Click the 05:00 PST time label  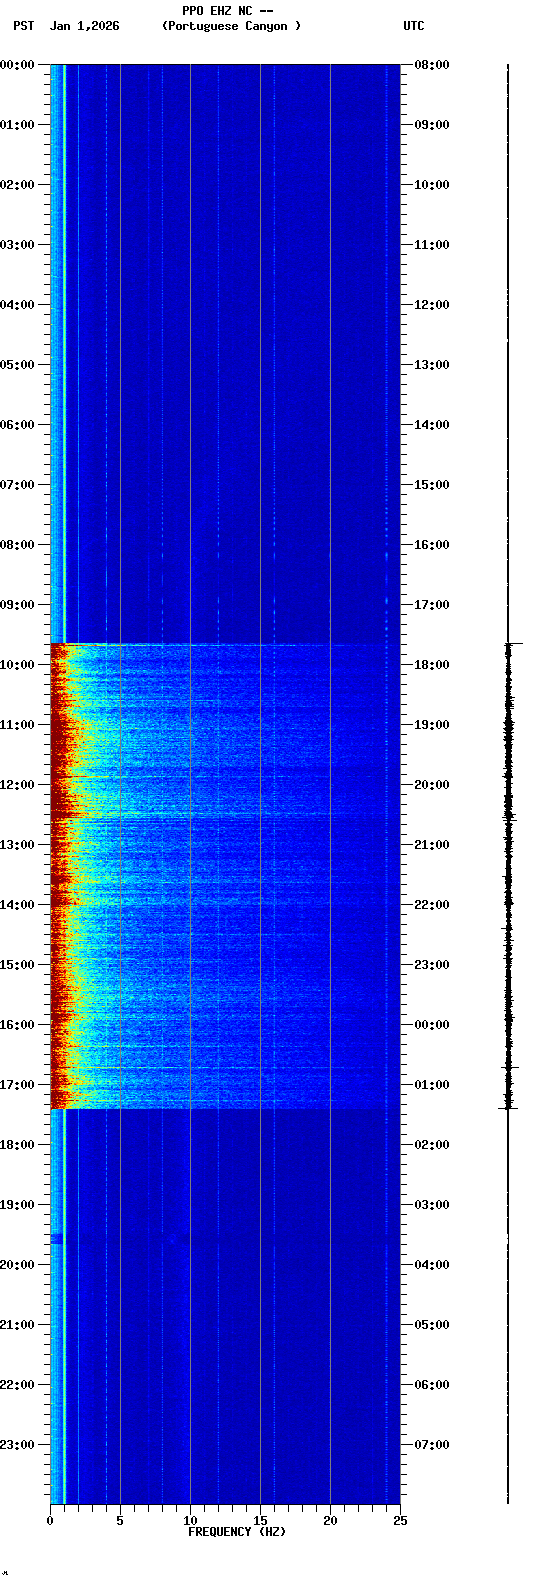click(x=17, y=365)
